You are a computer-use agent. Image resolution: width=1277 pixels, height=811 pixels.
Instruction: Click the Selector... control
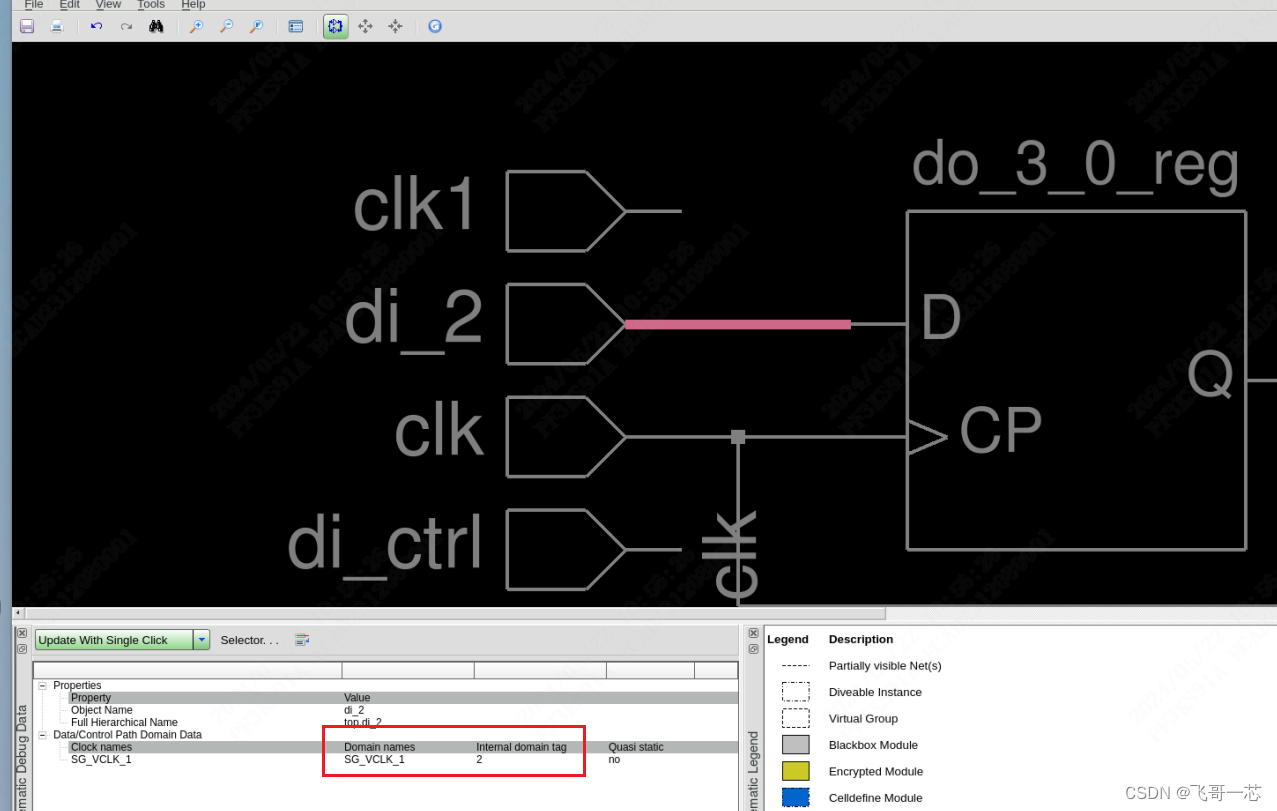pos(248,640)
